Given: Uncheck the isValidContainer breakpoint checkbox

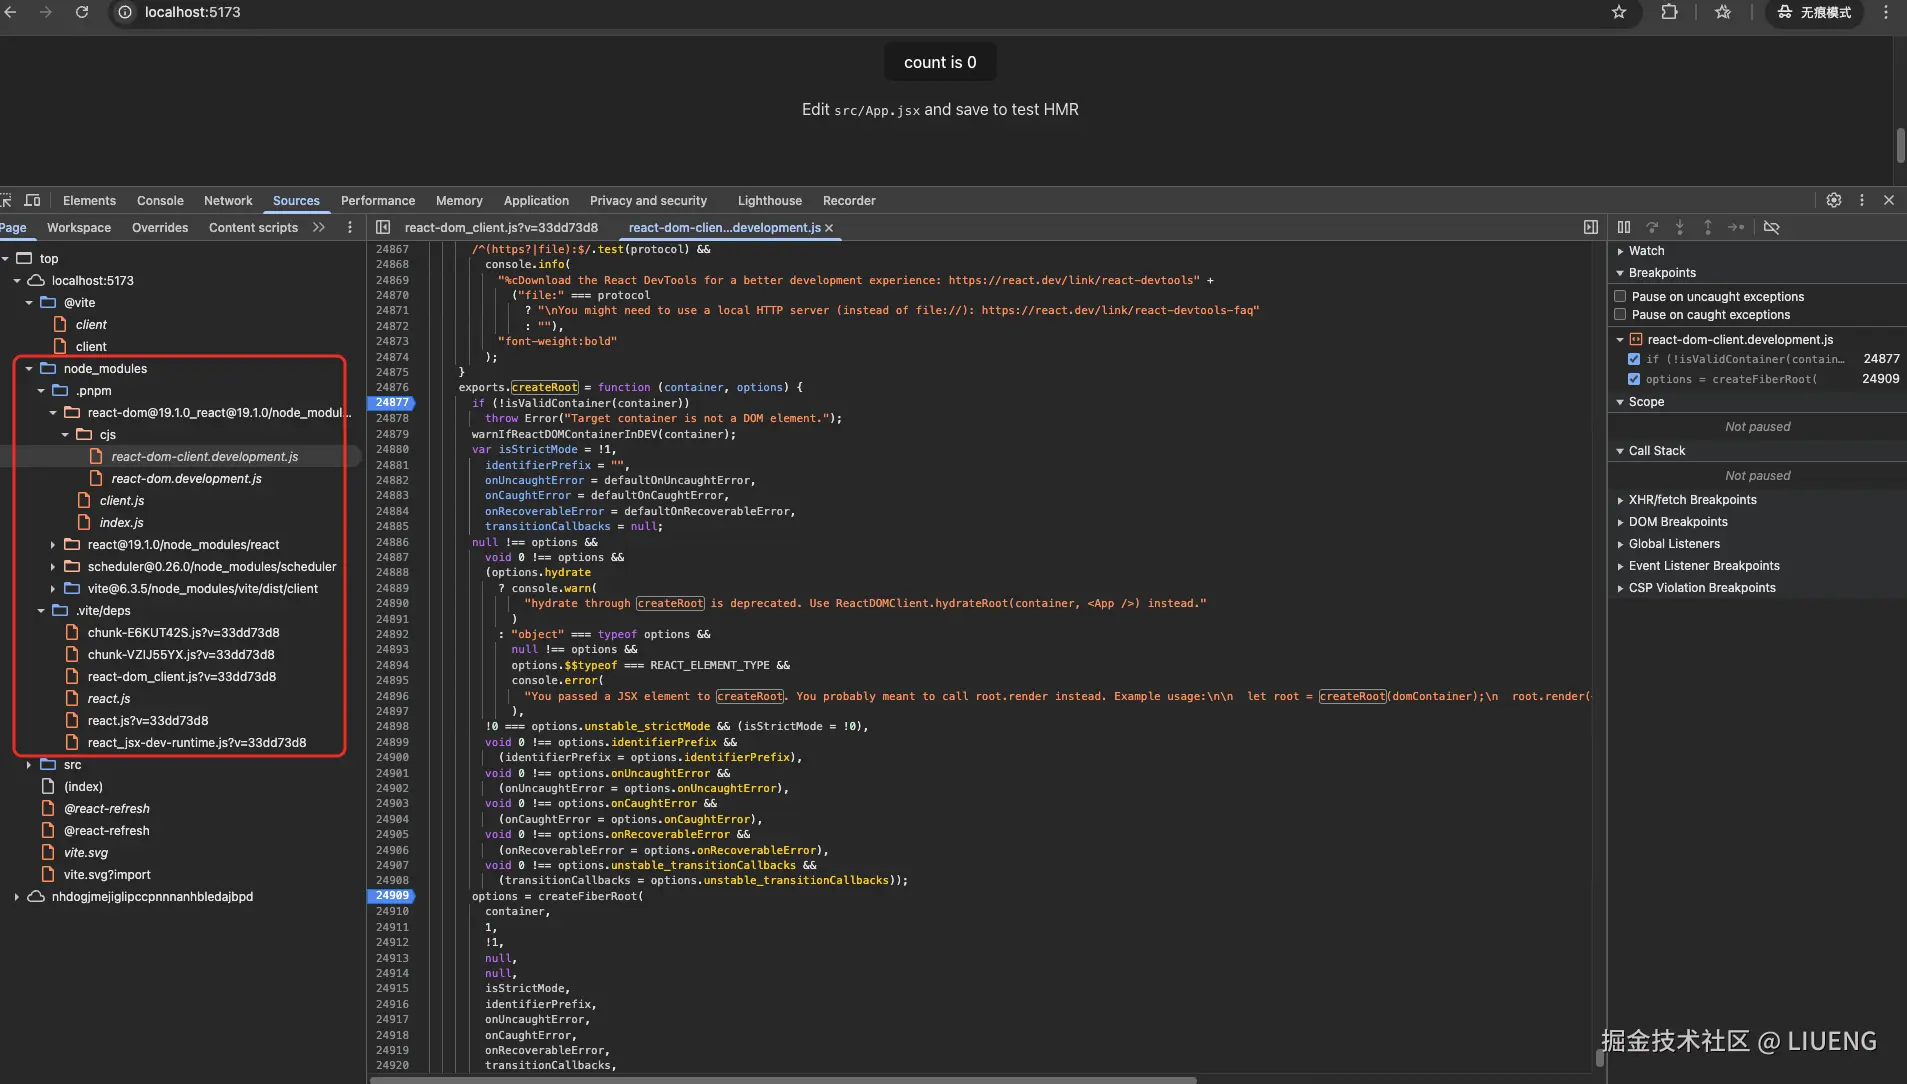Looking at the screenshot, I should pos(1634,359).
